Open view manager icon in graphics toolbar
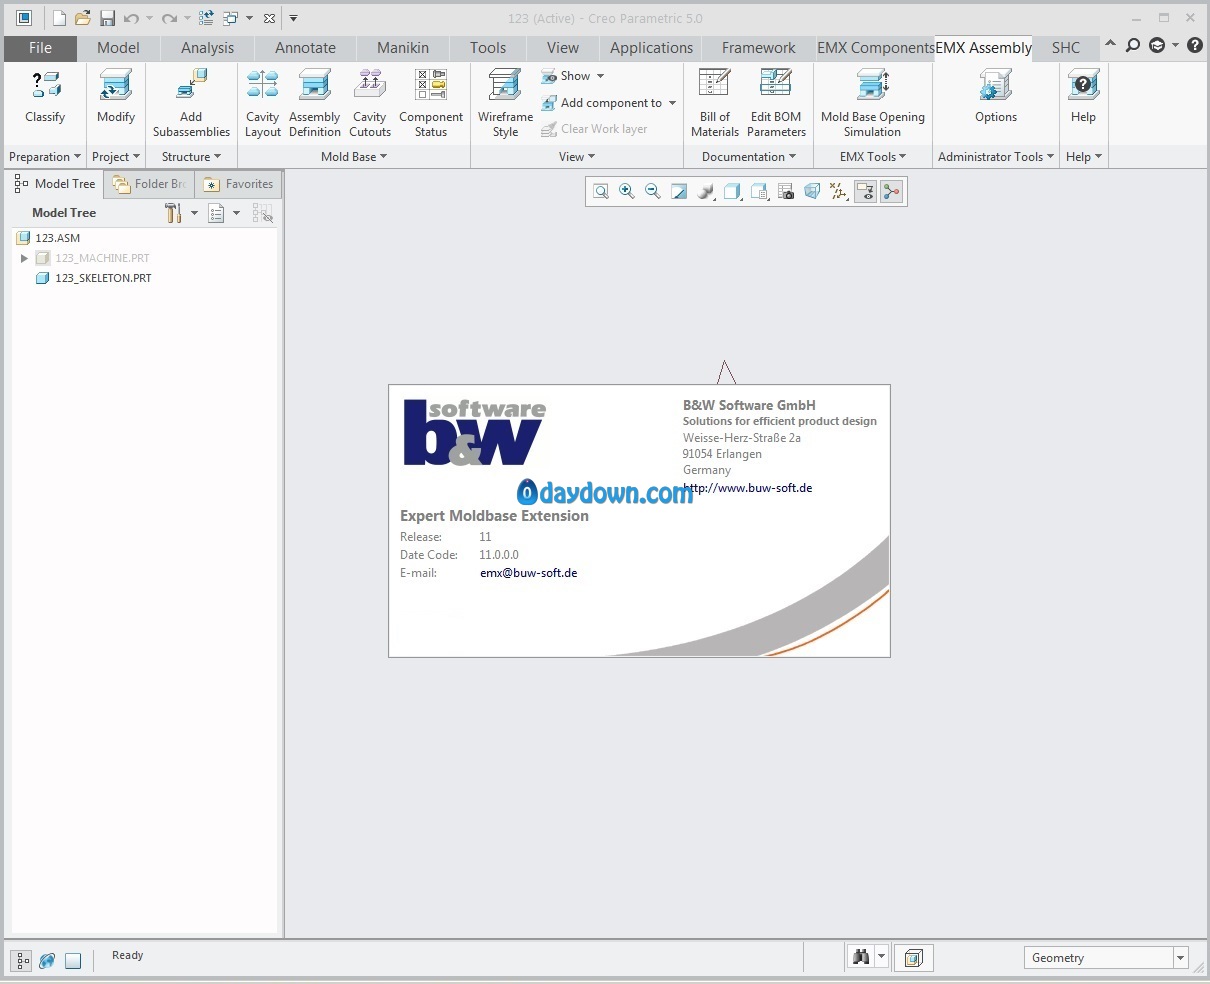1210x984 pixels. [786, 191]
